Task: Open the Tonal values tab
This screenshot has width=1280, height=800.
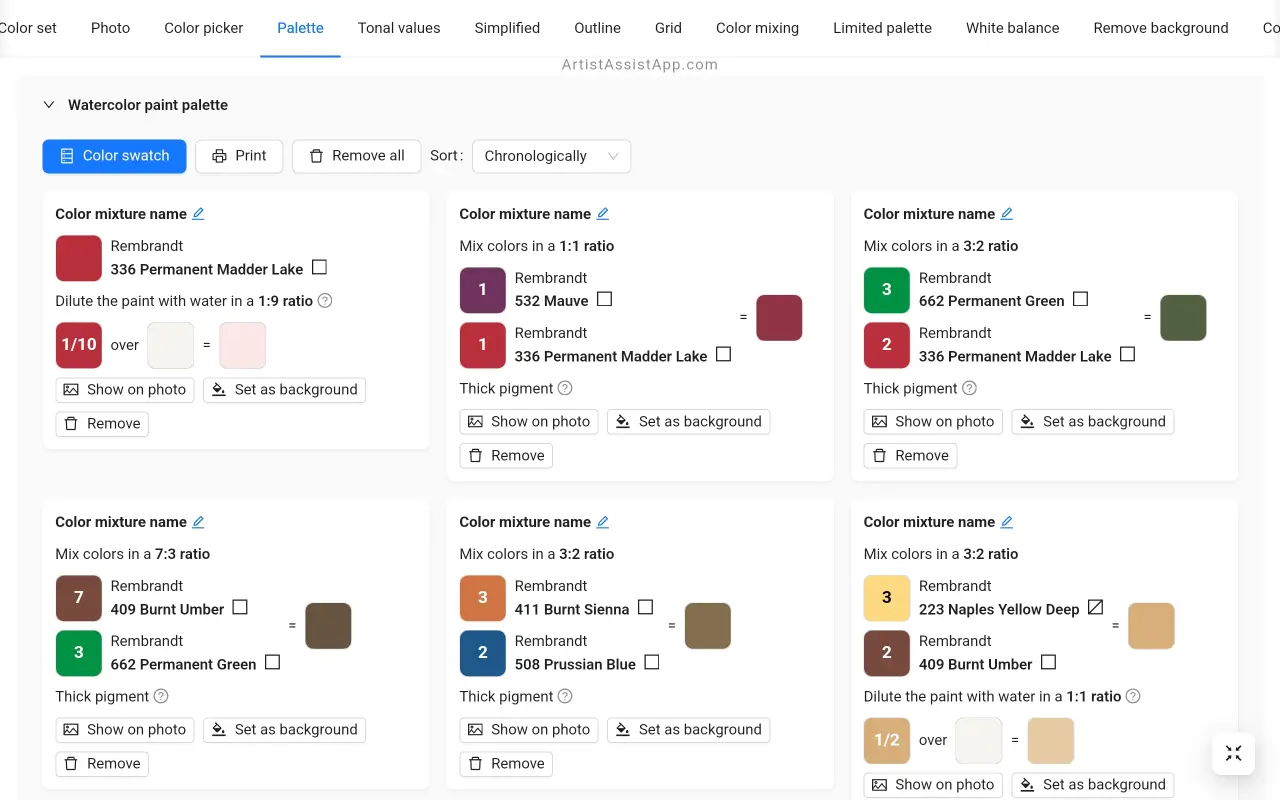Action: coord(399,28)
